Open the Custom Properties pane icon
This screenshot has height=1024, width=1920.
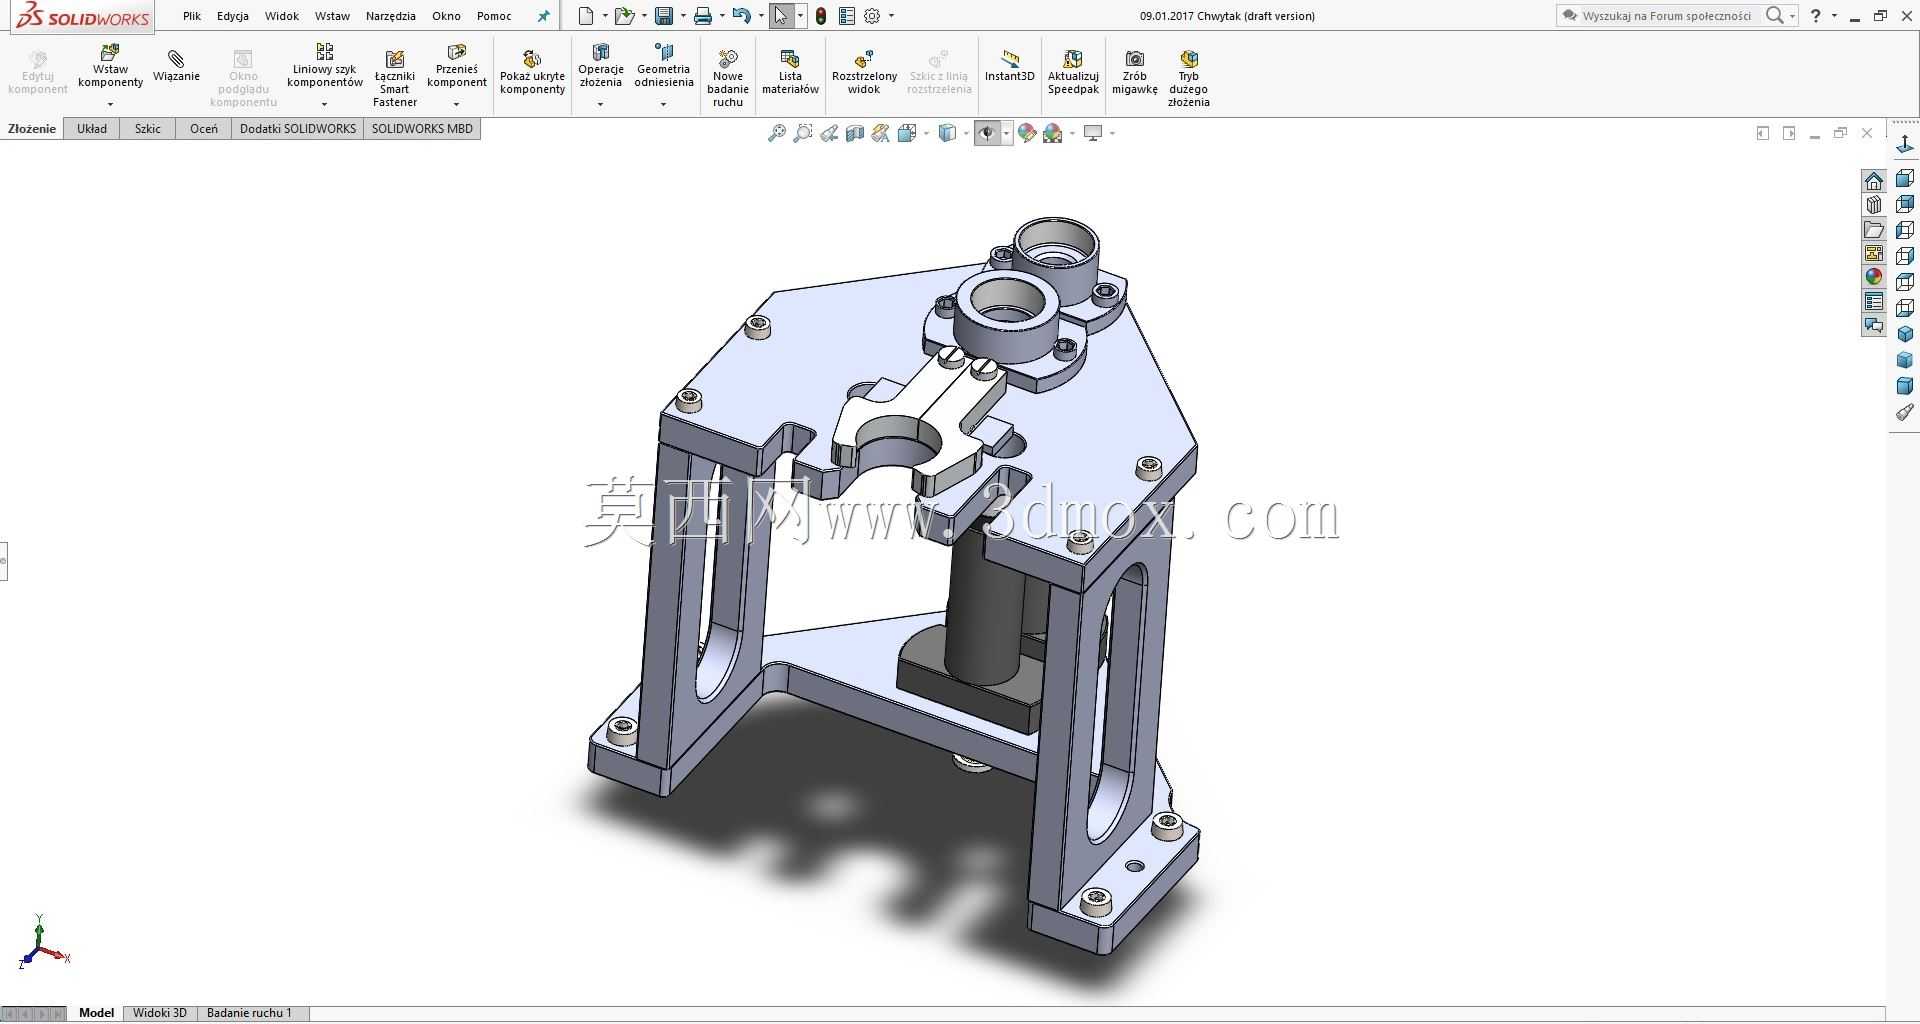tap(1874, 301)
